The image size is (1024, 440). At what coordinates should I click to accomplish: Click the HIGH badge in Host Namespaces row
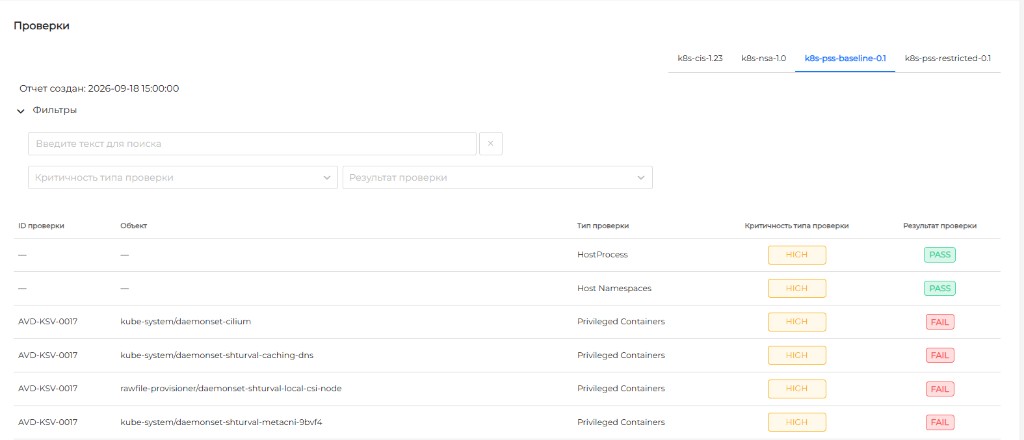797,289
